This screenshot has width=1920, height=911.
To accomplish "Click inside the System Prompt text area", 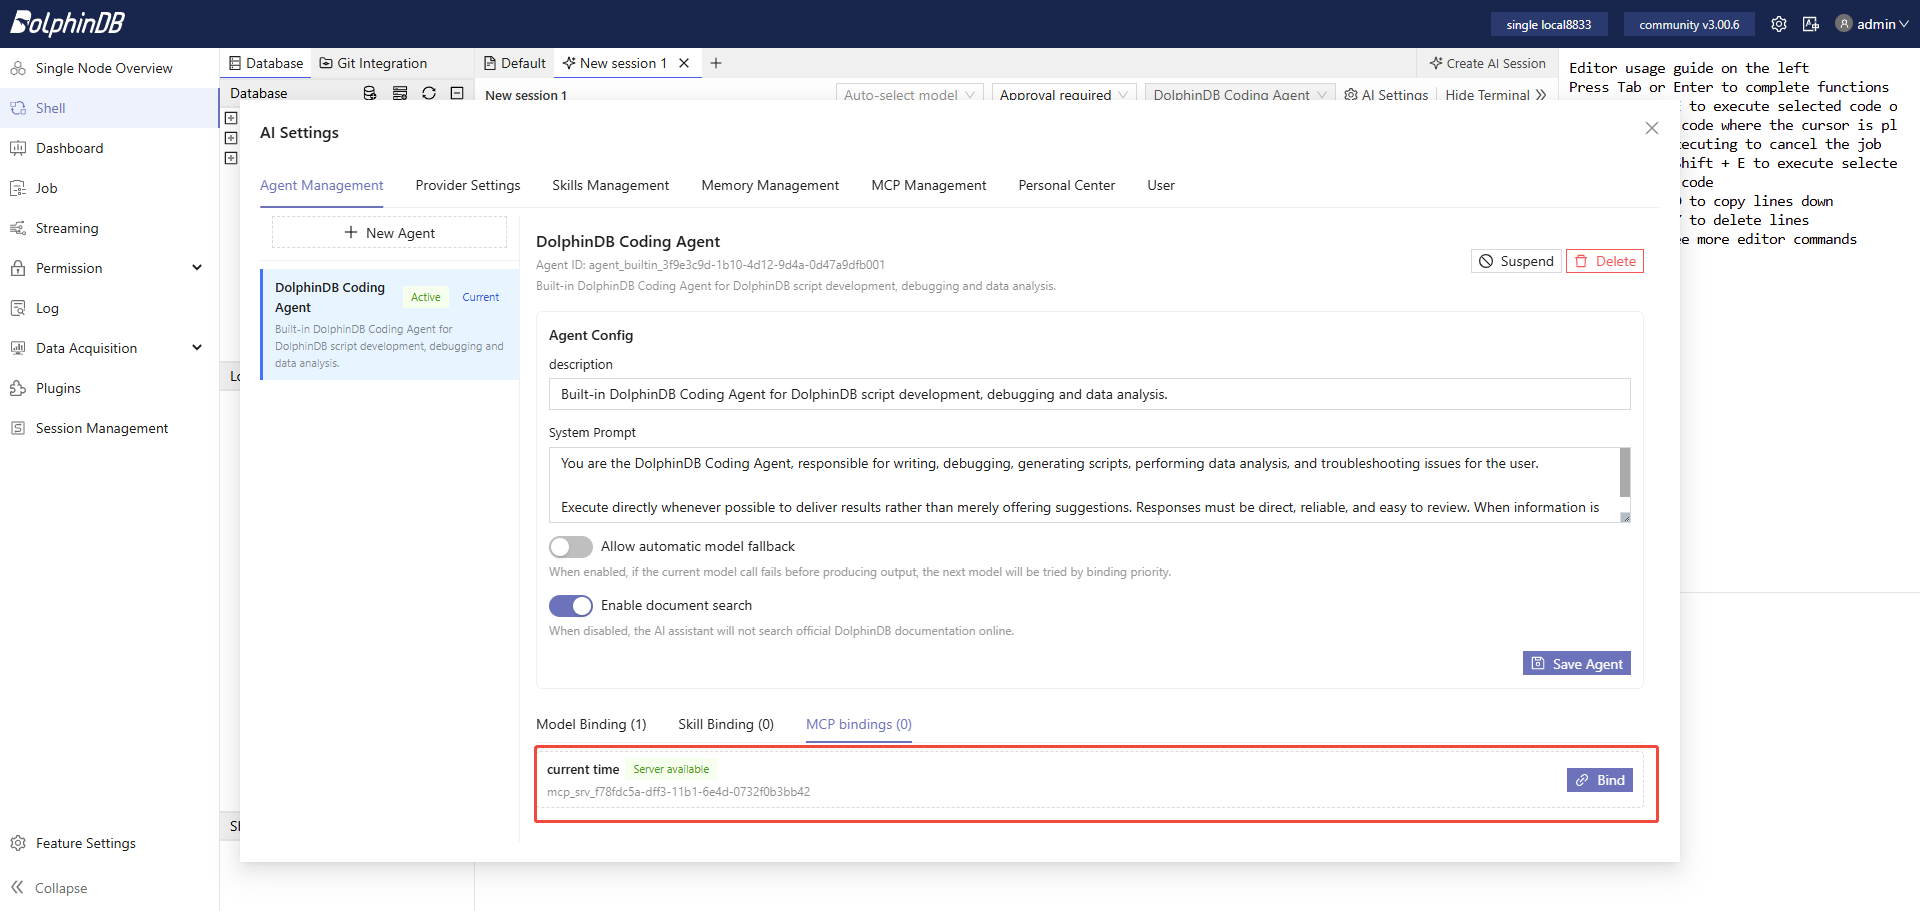I will coord(1083,485).
